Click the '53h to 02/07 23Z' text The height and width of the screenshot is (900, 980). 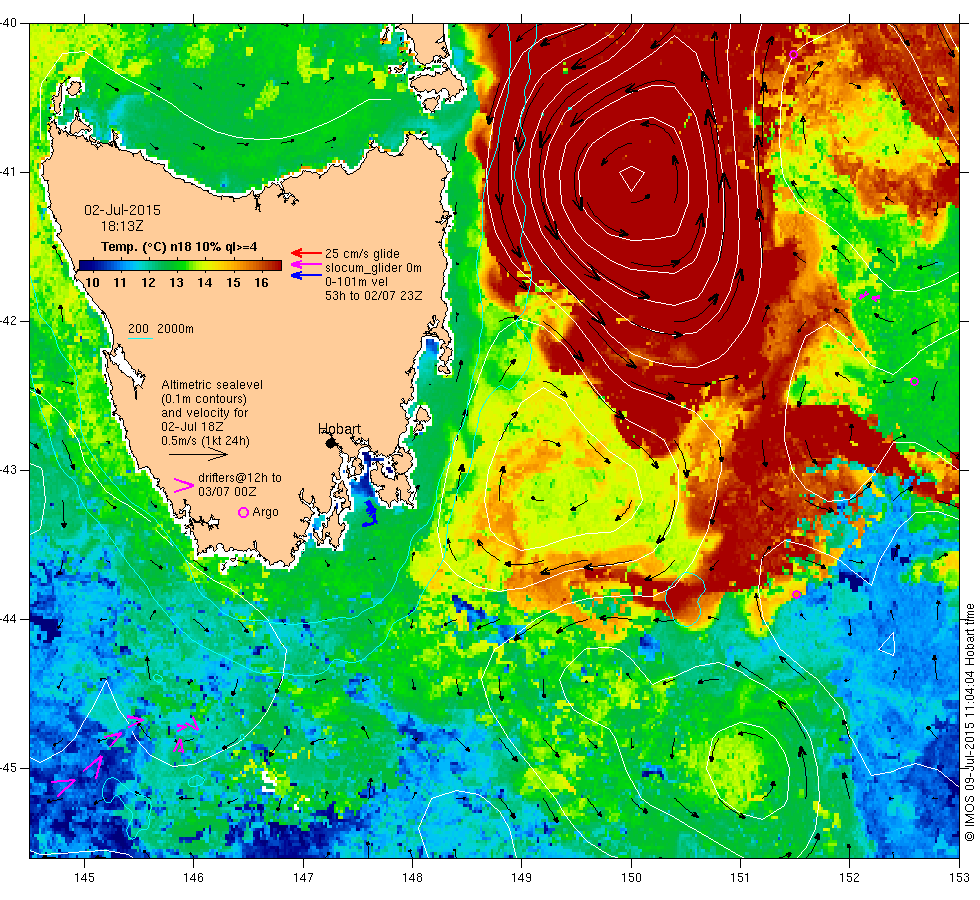point(374,296)
